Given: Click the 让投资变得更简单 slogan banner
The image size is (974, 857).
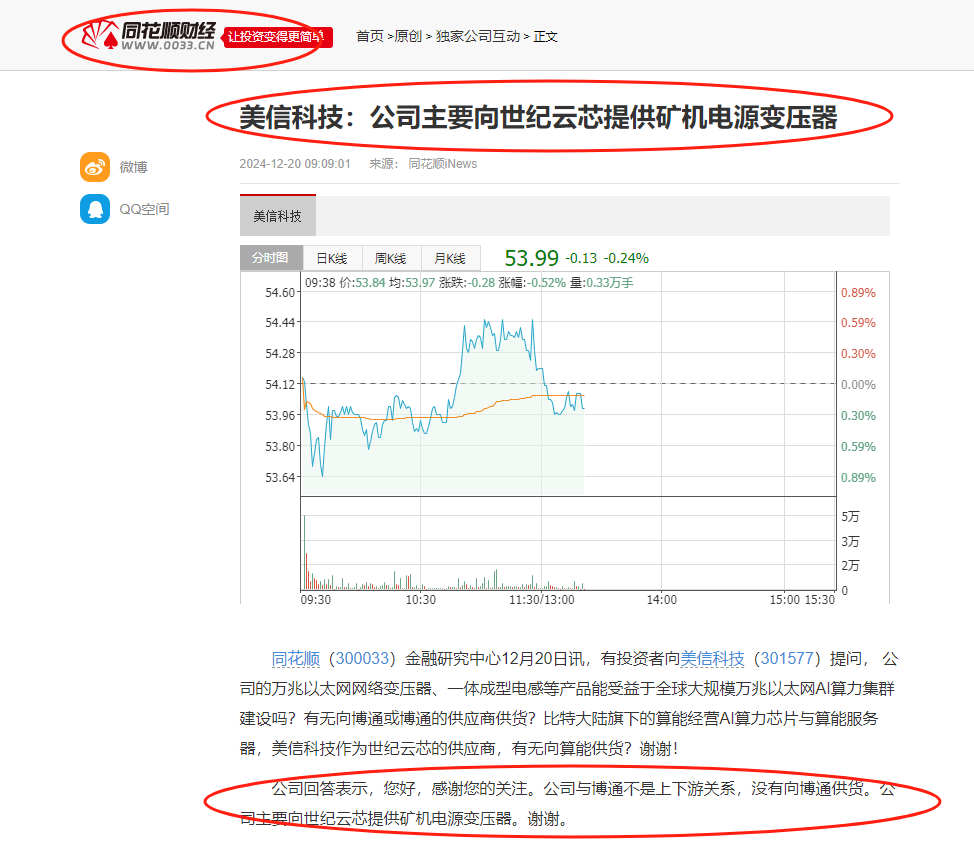Looking at the screenshot, I should tap(277, 37).
